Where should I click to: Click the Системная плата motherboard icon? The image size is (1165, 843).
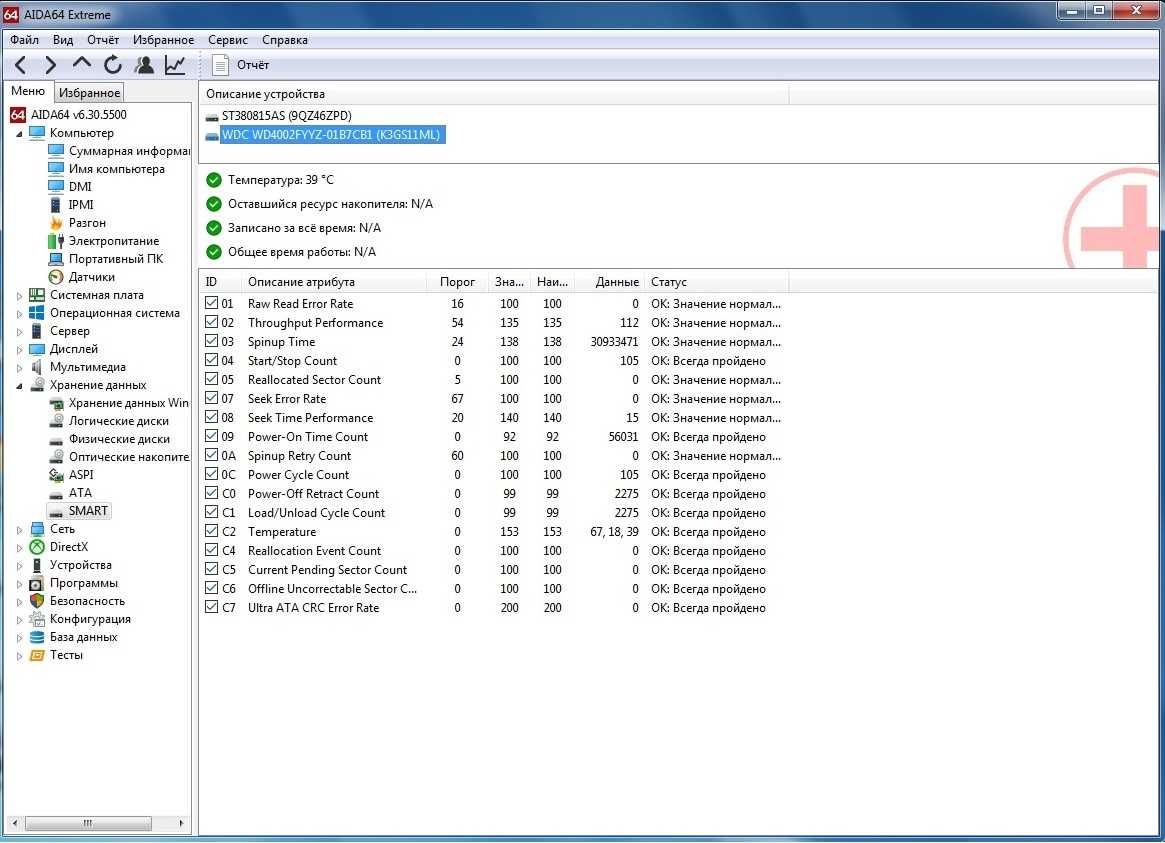point(37,295)
